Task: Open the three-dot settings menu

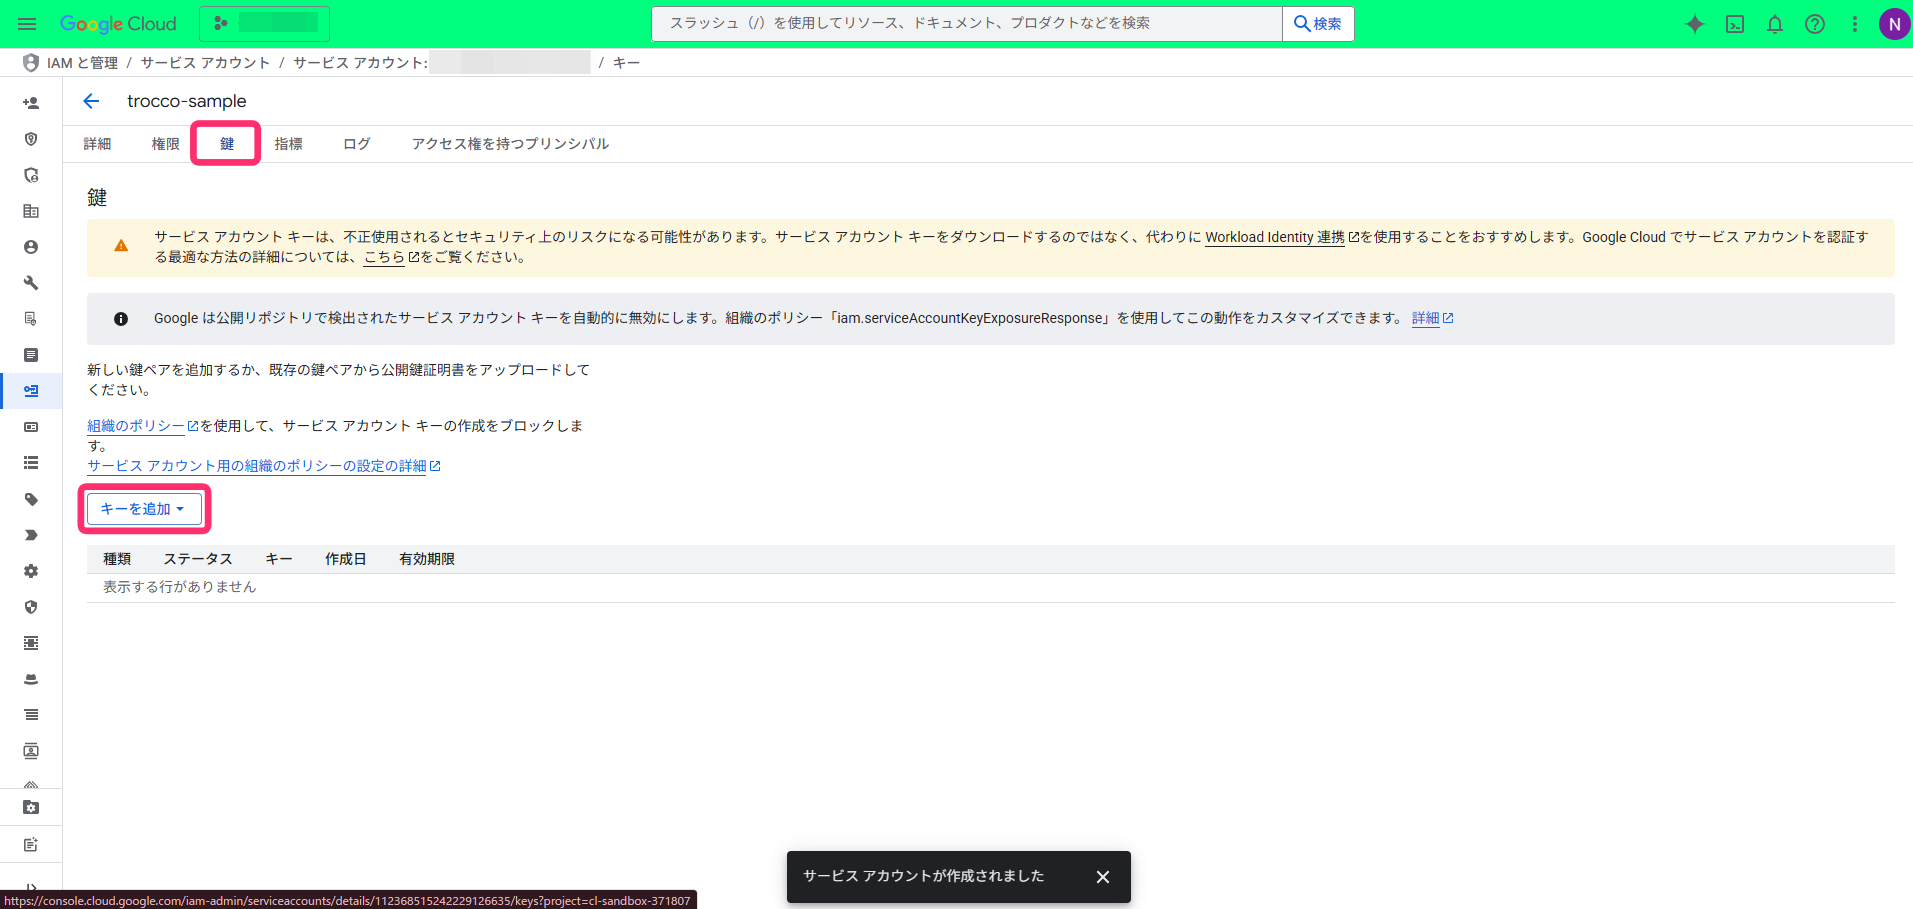Action: [x=1855, y=24]
